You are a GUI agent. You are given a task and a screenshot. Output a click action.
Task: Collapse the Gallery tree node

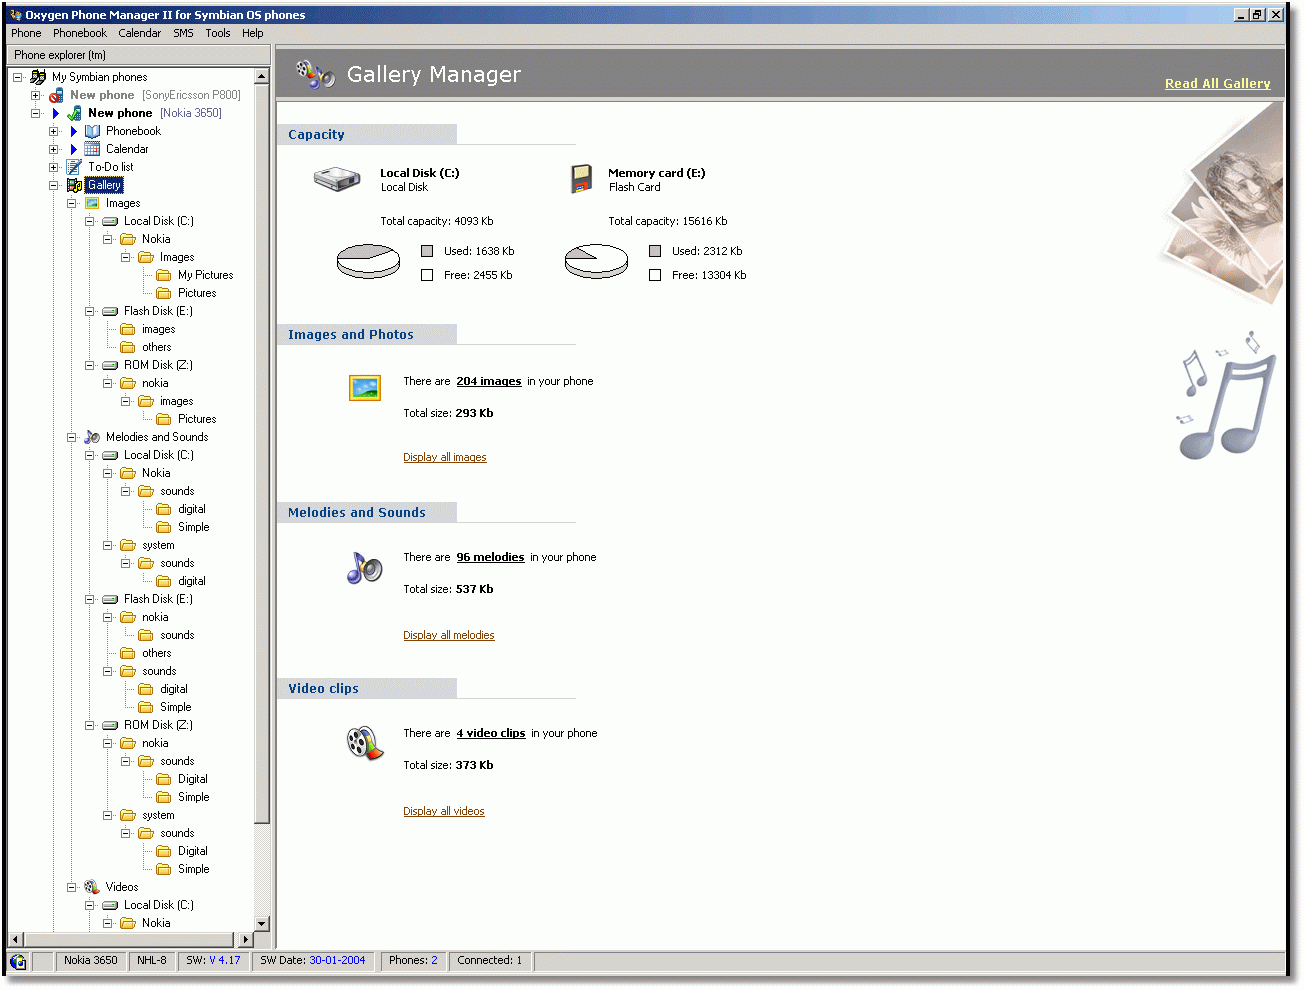click(x=53, y=185)
